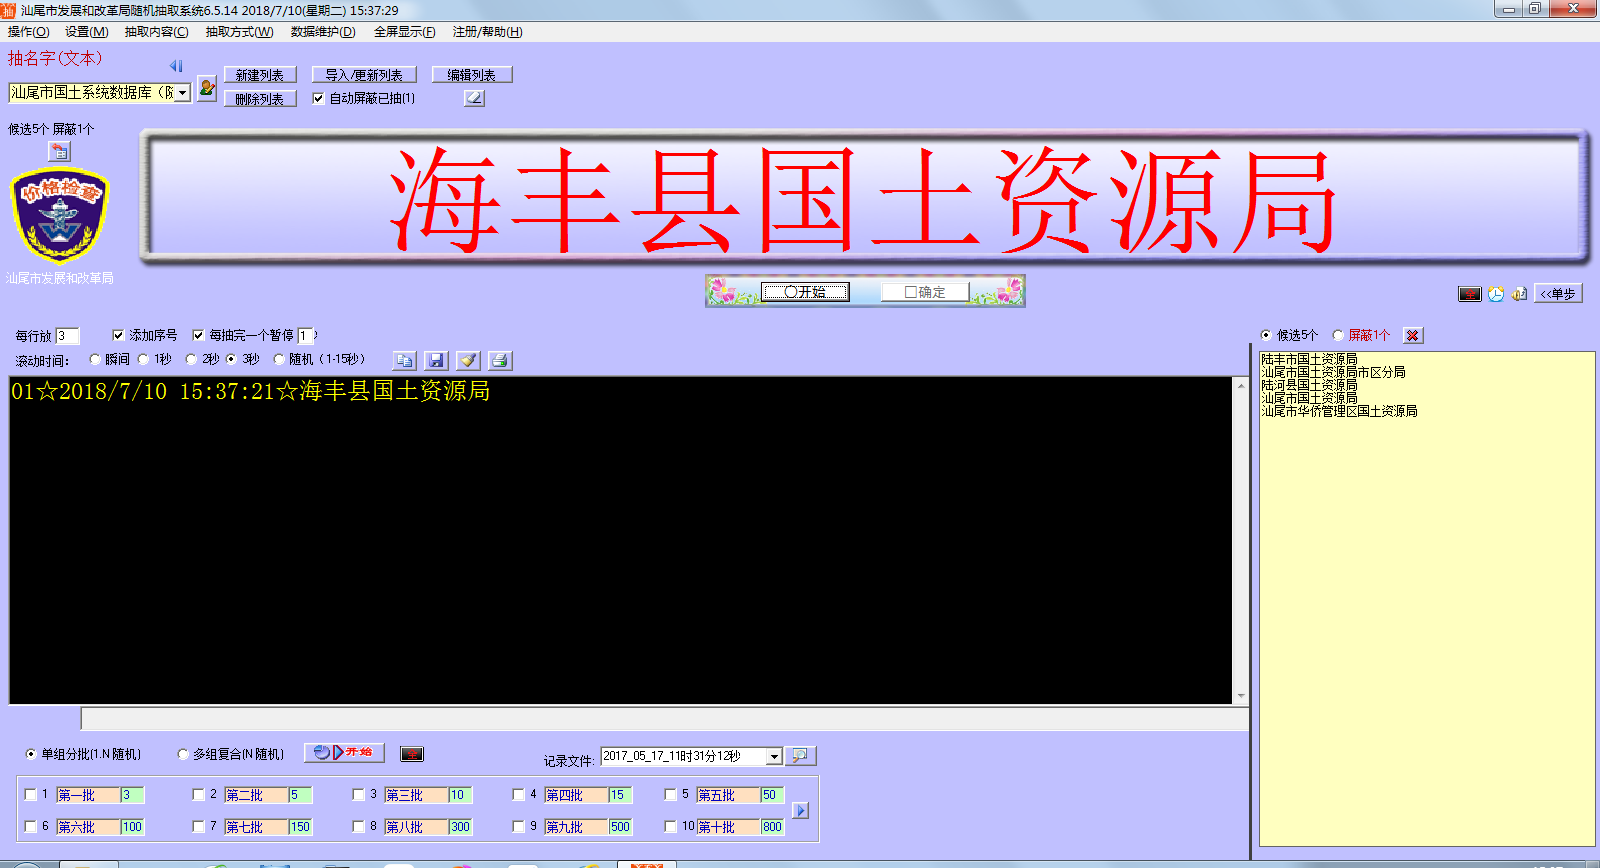Open the 汕尾市国土系统数据库 list dropdown
The width and height of the screenshot is (1600, 868).
[x=183, y=93]
